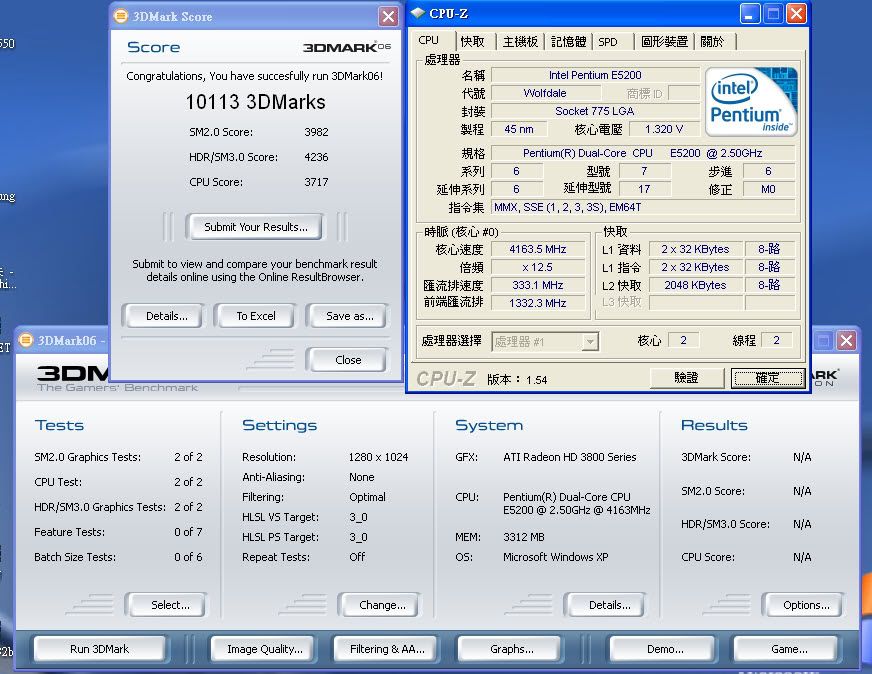Click Options button under Results
The height and width of the screenshot is (674, 872).
[x=806, y=605]
